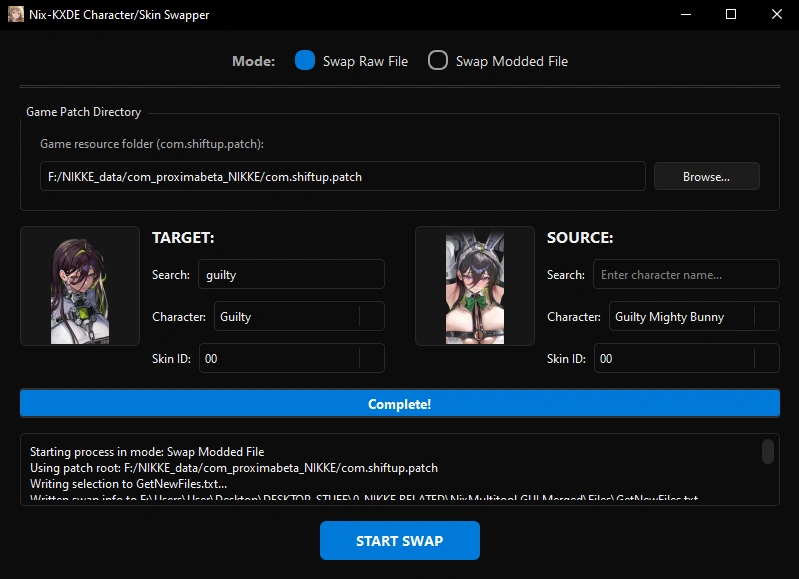Click the app icon in the title bar
The height and width of the screenshot is (579, 799).
[x=15, y=14]
